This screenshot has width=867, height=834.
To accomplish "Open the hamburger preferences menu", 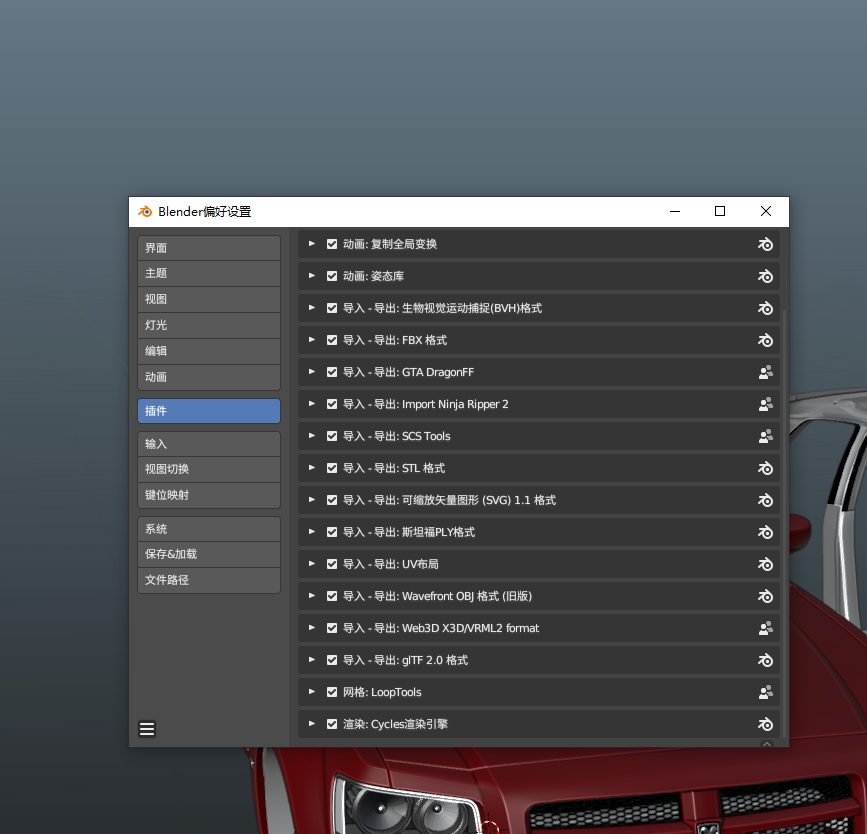I will (147, 729).
